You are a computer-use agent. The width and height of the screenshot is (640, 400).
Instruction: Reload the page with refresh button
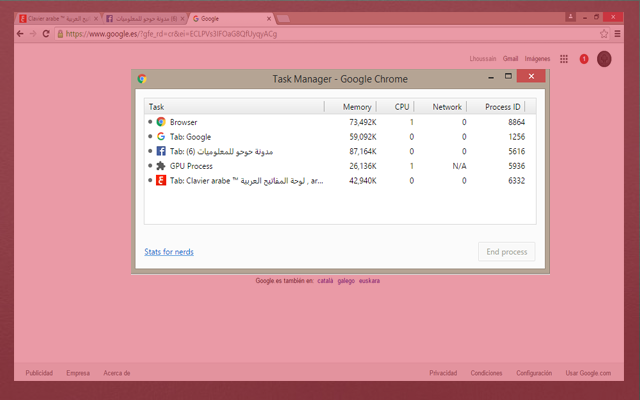[46, 33]
